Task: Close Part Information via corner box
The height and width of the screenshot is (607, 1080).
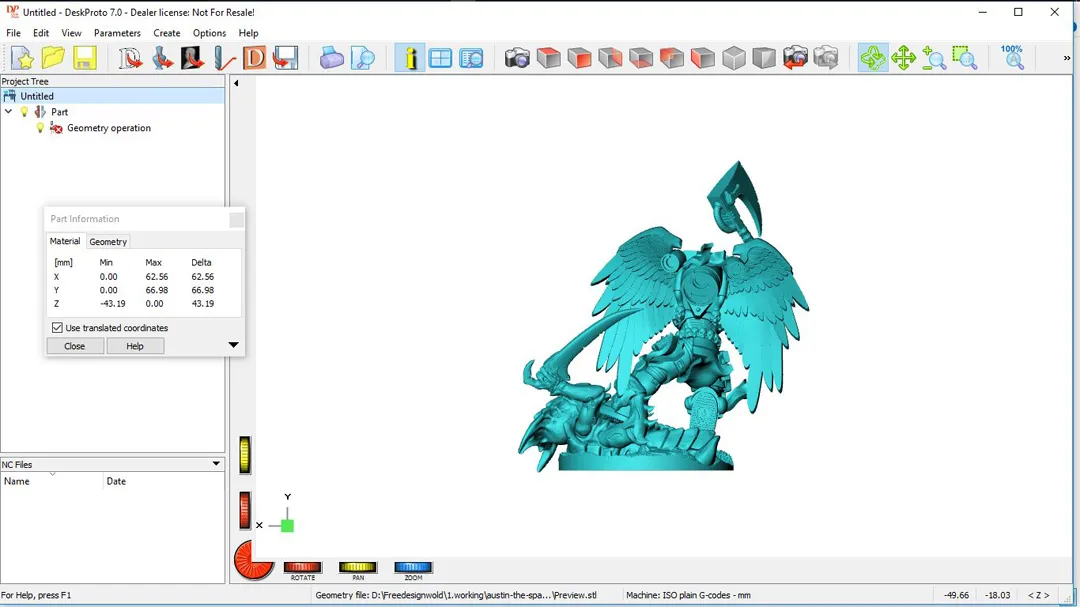Action: pyautogui.click(x=236, y=220)
